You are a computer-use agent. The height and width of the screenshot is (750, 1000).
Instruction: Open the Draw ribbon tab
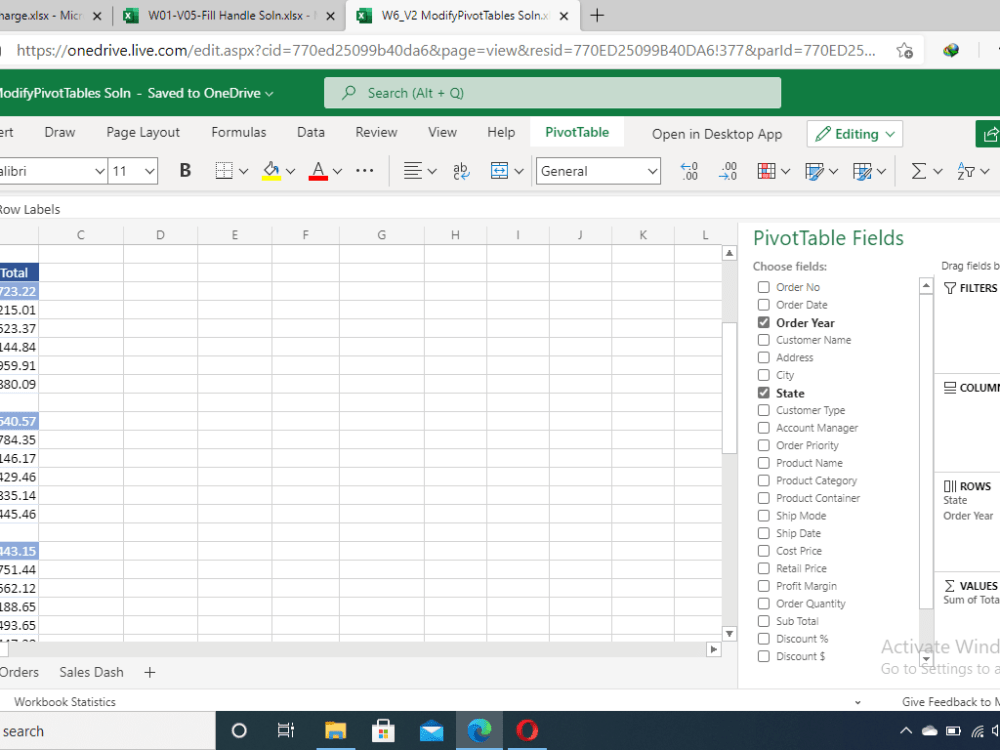60,132
